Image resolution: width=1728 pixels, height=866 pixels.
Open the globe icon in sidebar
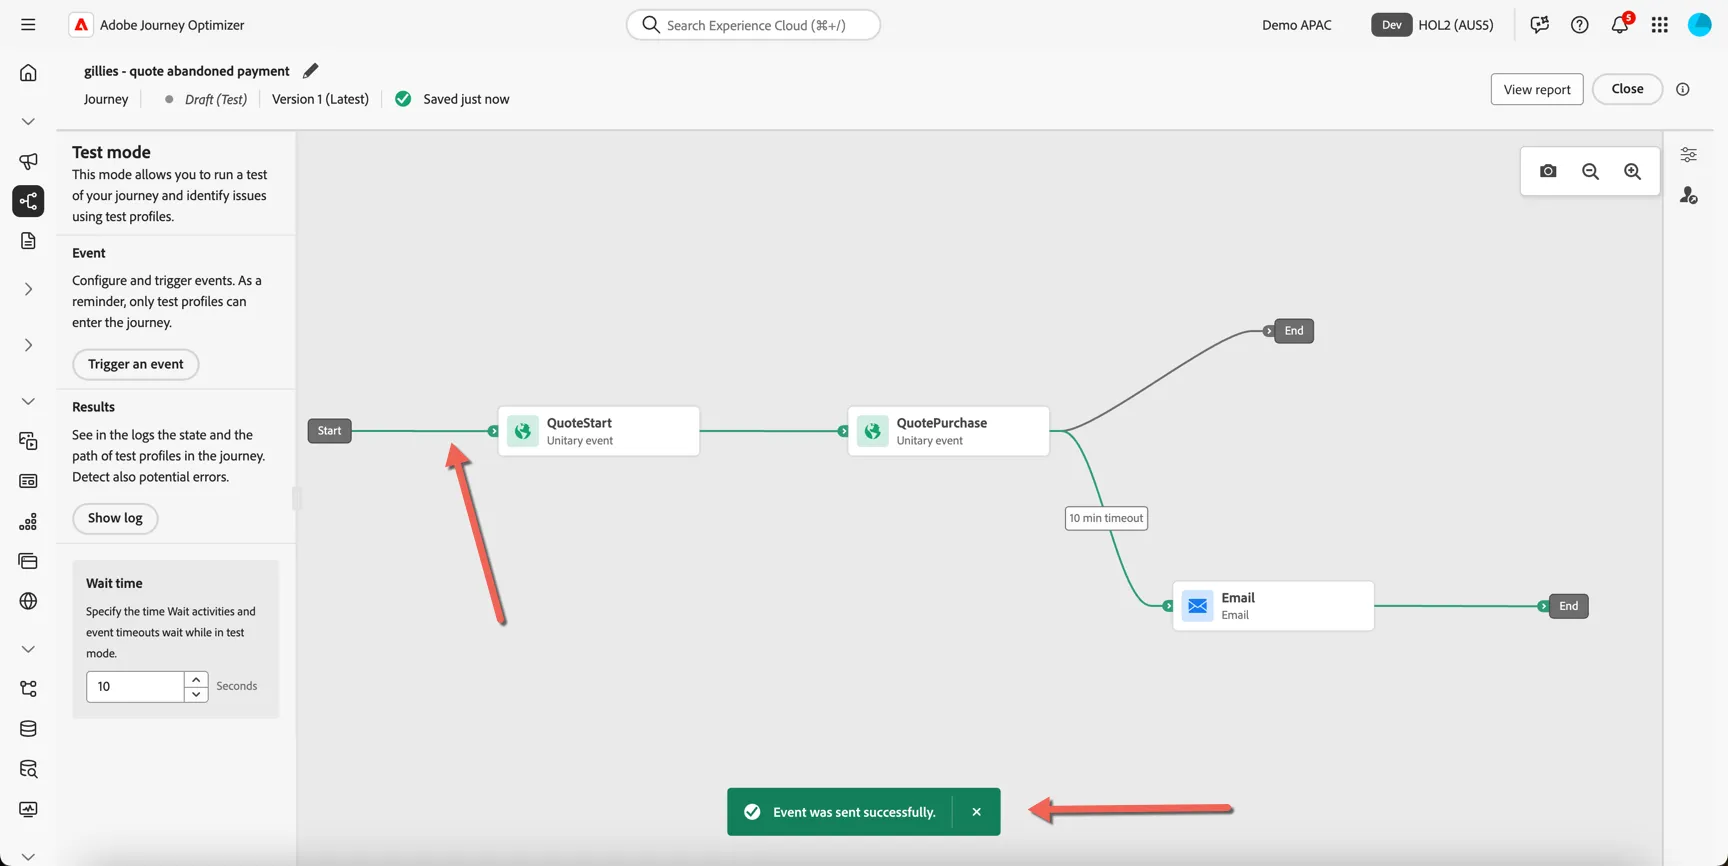pos(28,601)
